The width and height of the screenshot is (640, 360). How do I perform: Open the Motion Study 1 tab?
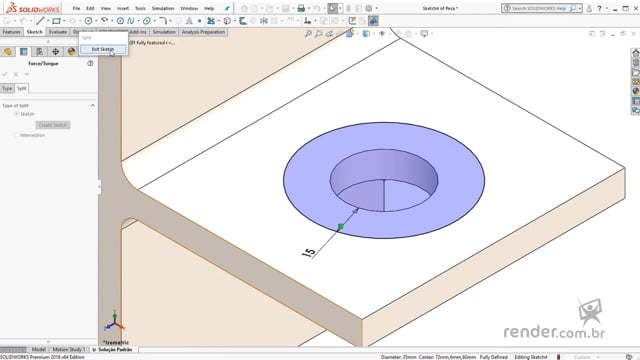69,349
